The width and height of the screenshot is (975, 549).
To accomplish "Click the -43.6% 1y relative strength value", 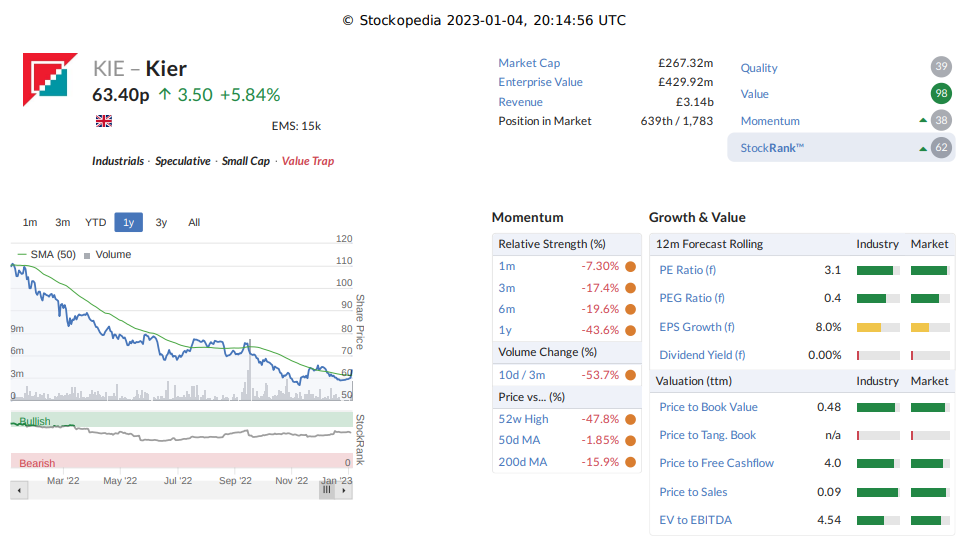I will tap(600, 330).
